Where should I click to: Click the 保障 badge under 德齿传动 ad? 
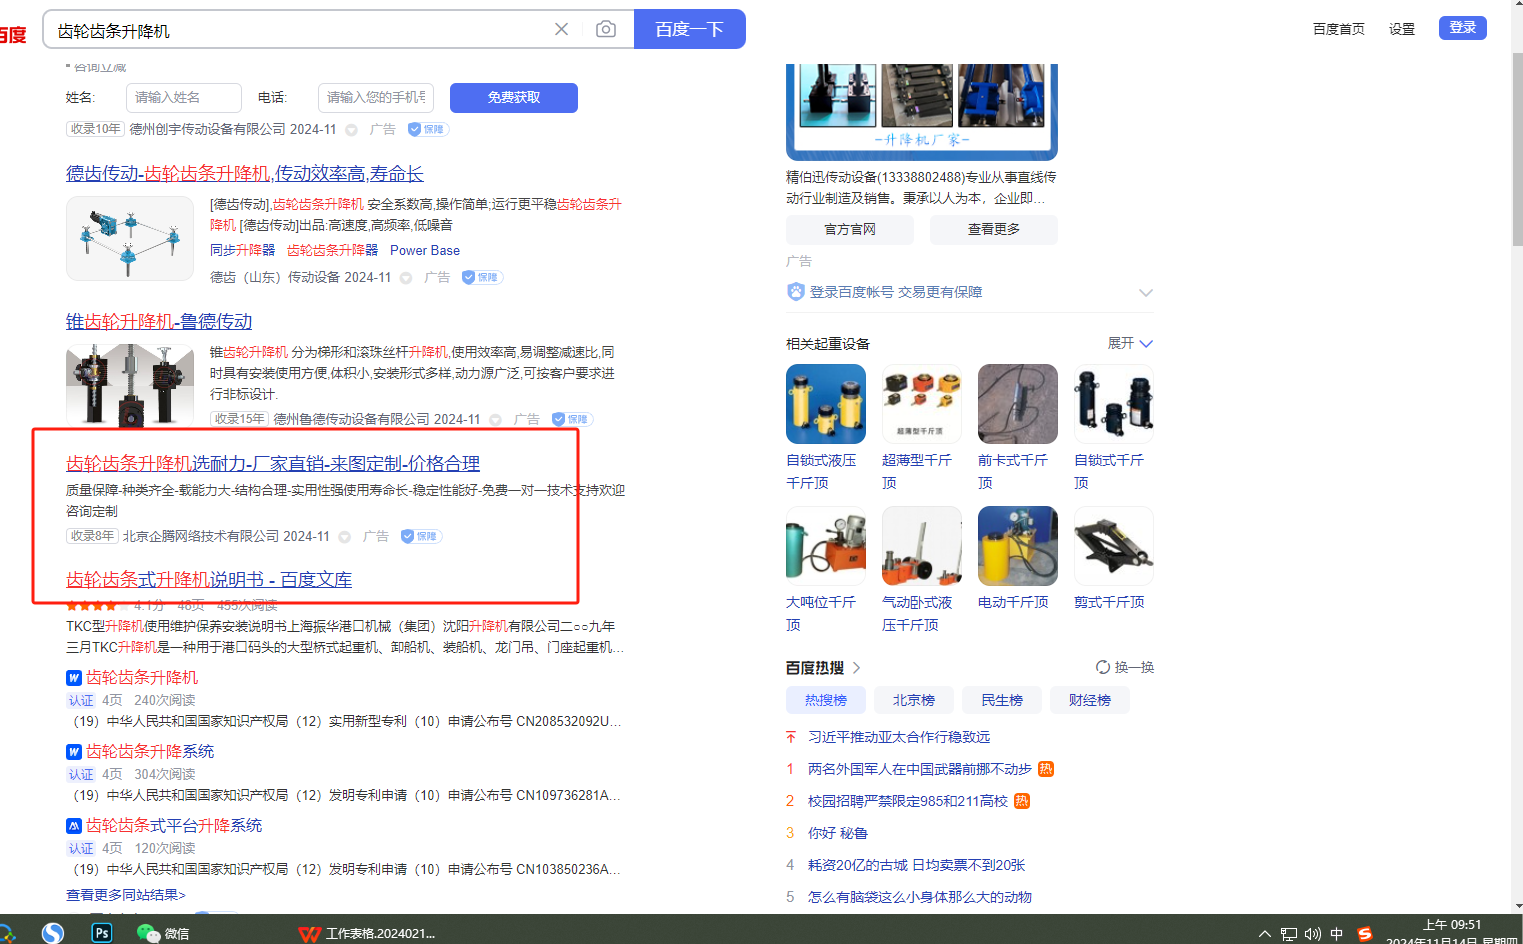point(482,277)
